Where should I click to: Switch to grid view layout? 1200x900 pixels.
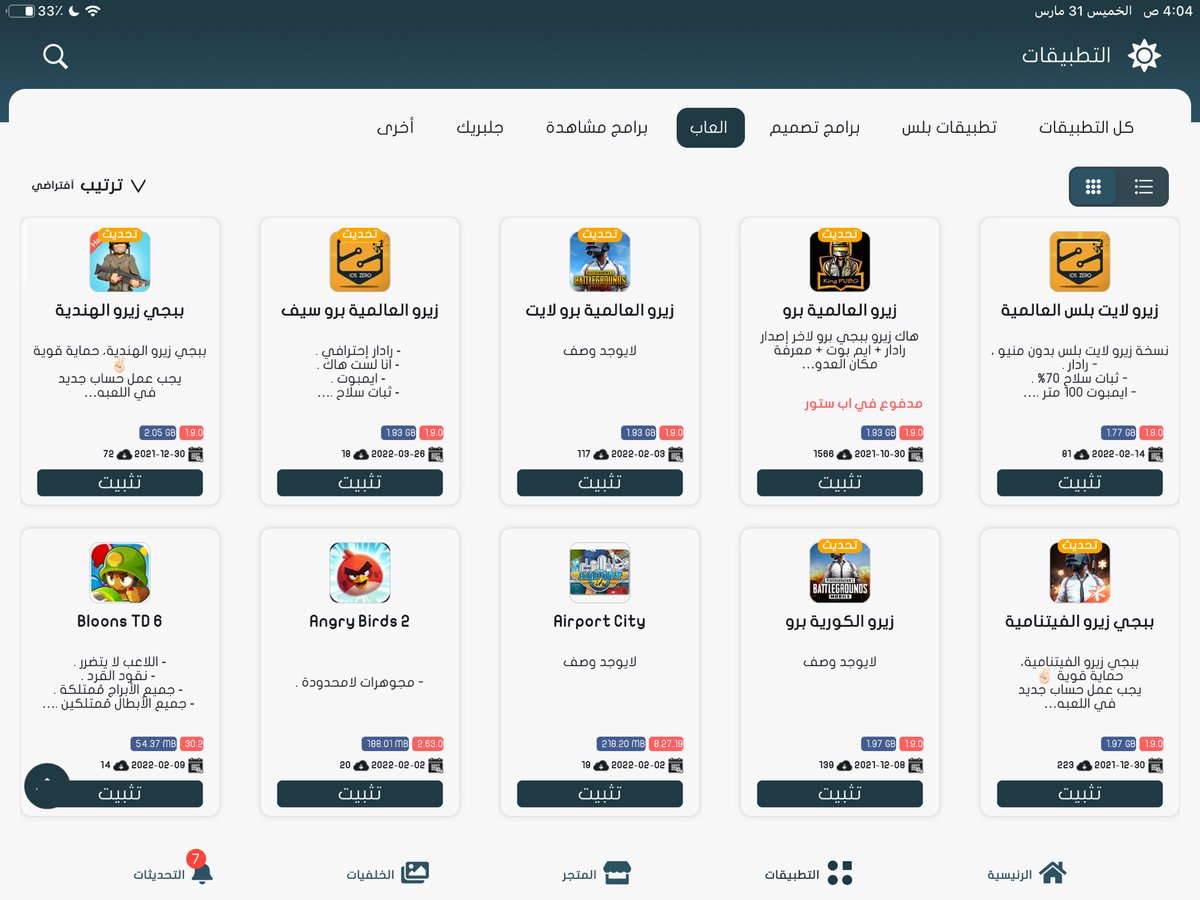click(1094, 187)
